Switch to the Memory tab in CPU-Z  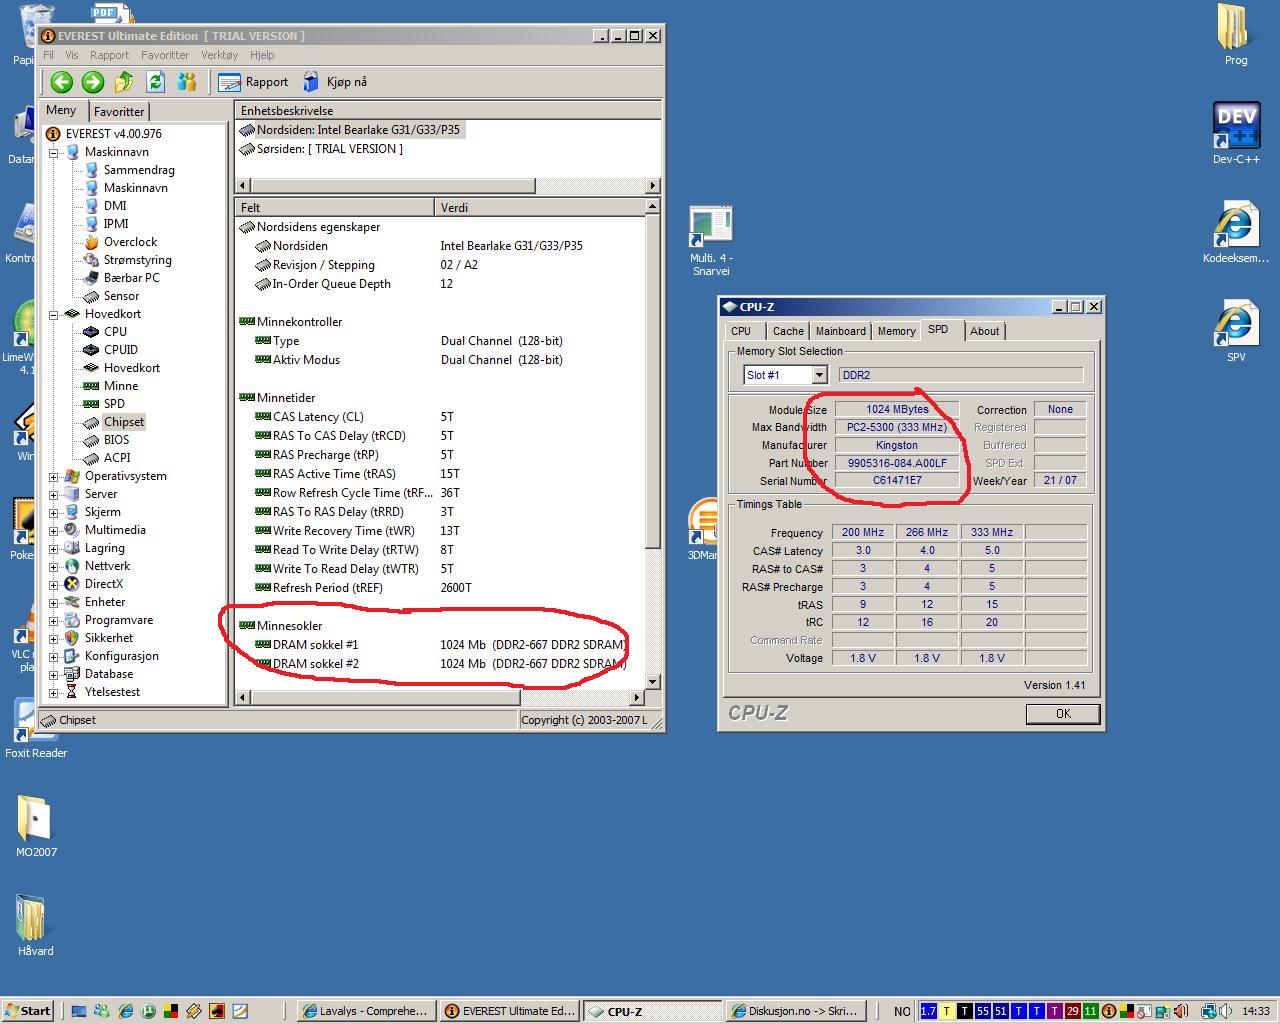coord(897,331)
